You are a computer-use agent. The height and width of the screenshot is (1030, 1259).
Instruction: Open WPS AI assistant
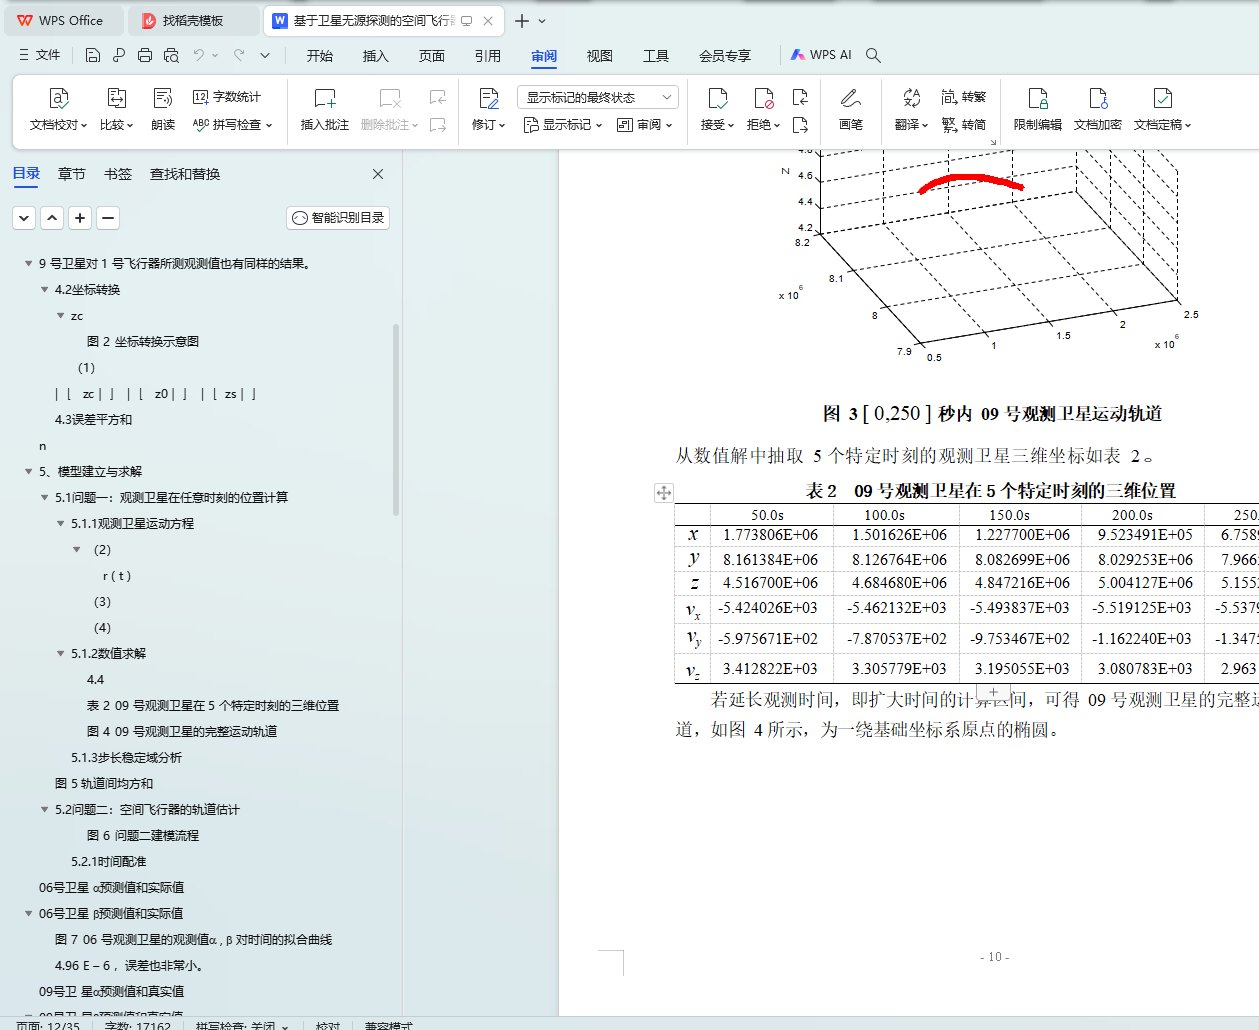pos(821,55)
